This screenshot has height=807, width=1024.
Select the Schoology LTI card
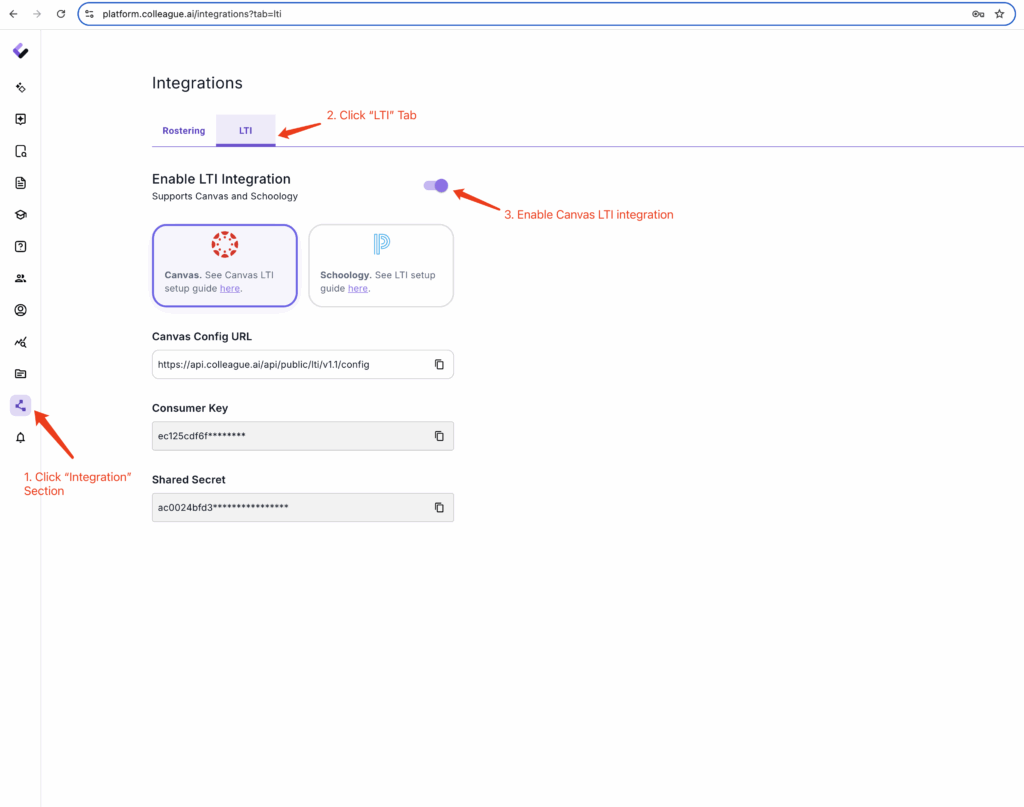(x=380, y=265)
